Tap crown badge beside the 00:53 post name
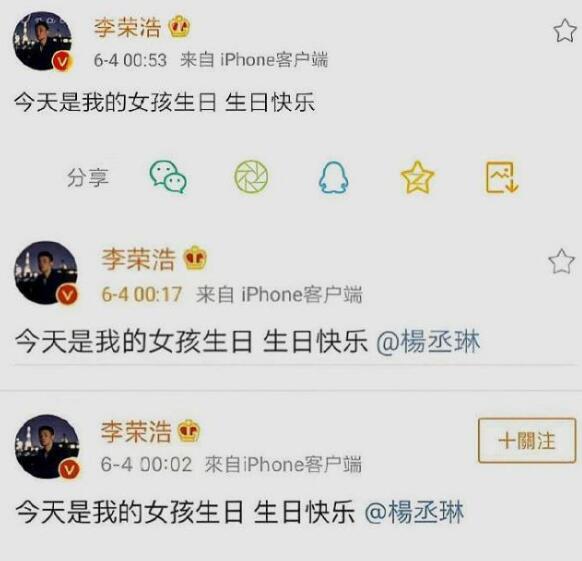The height and width of the screenshot is (561, 582). 180,27
